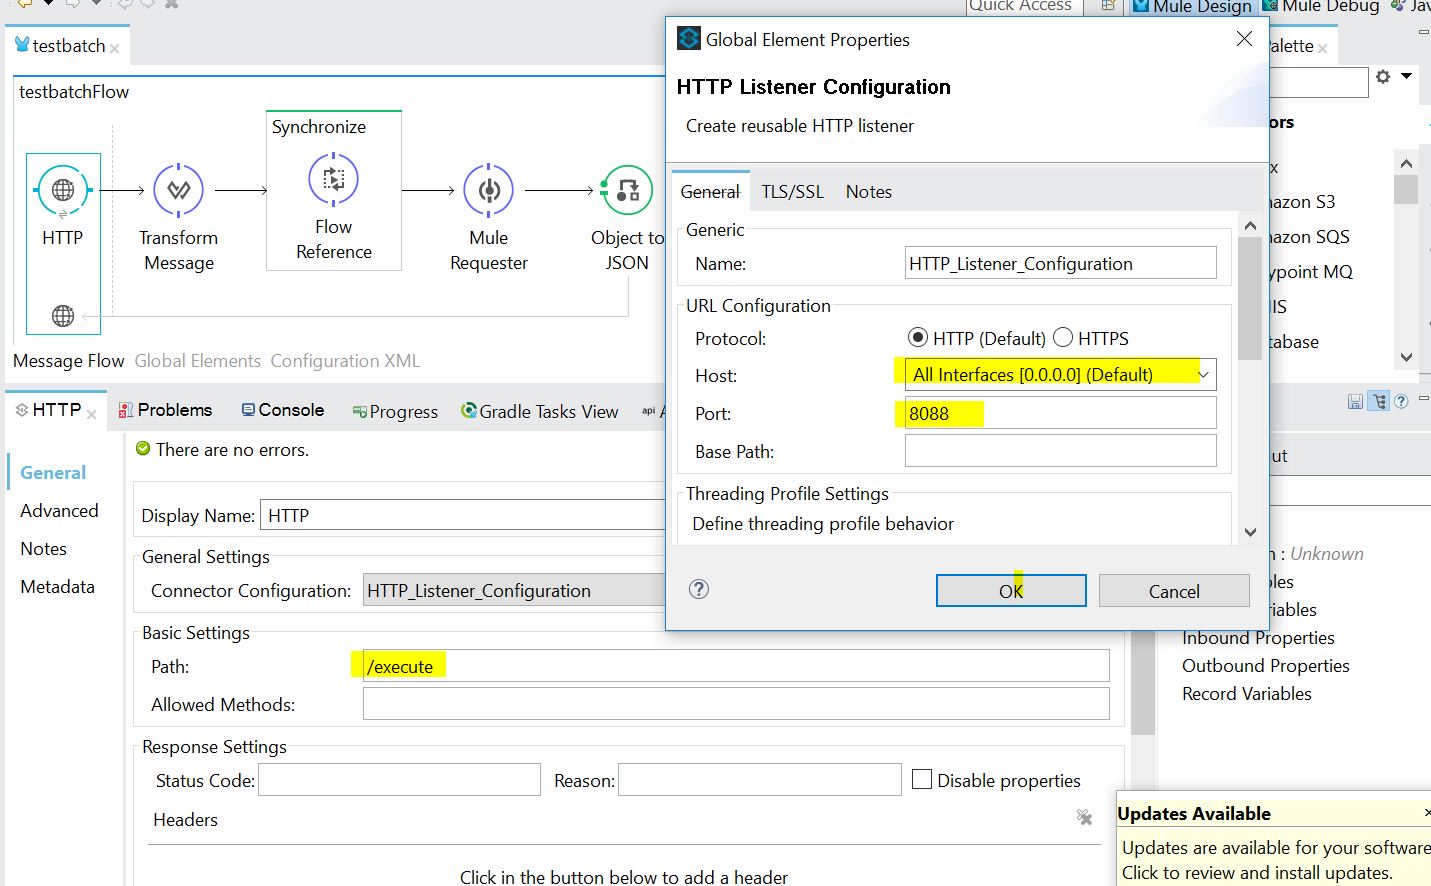Click the HTTP listener icon in flow
1431x886 pixels.
pyautogui.click(x=63, y=190)
